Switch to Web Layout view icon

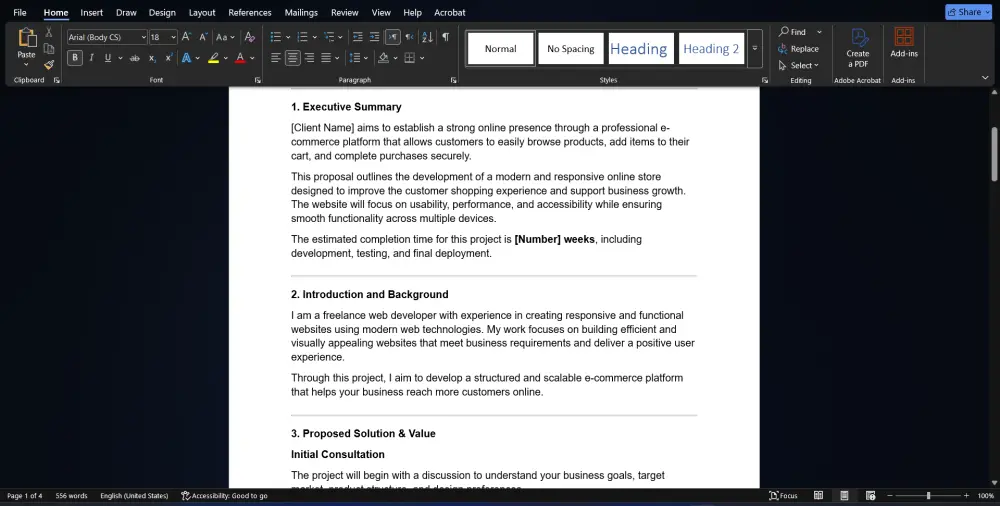tap(871, 496)
